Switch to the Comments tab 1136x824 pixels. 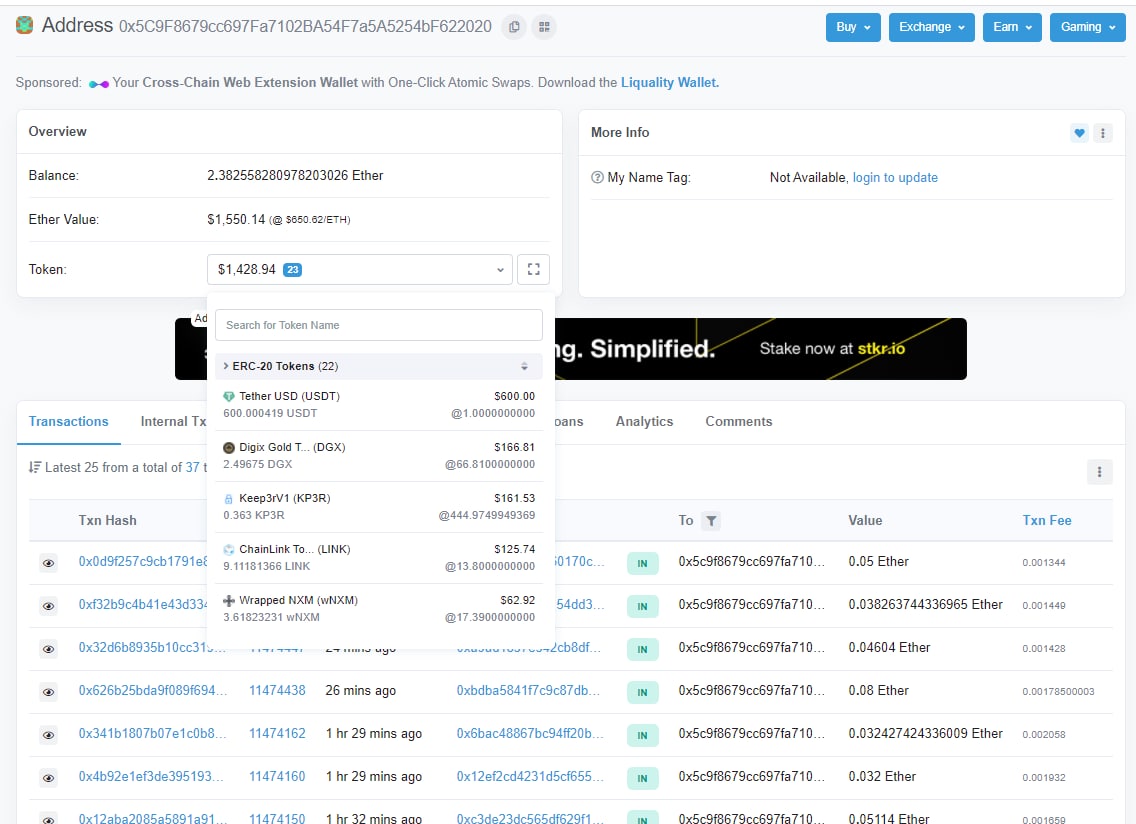pyautogui.click(x=739, y=421)
